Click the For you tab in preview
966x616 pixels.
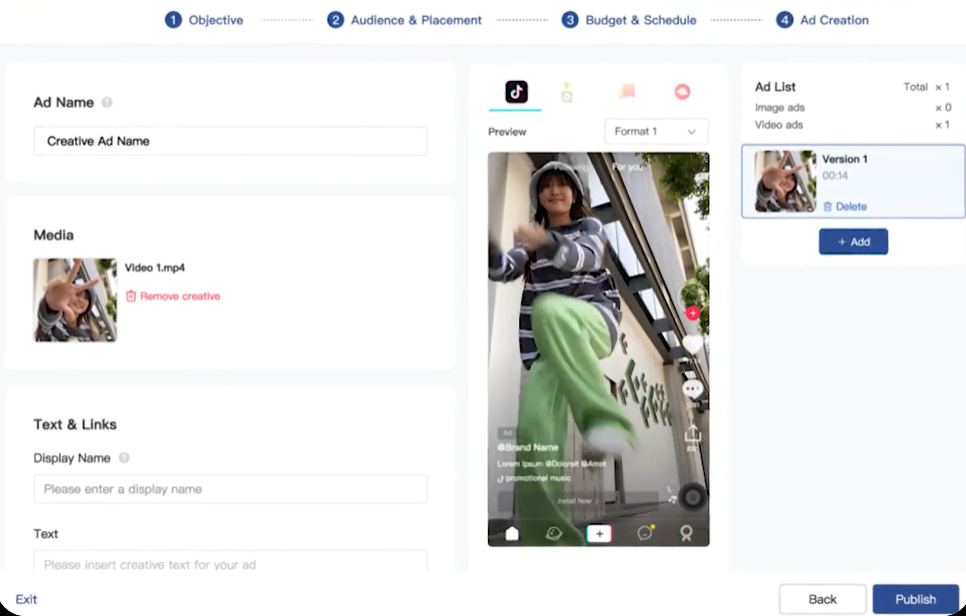[x=627, y=167]
